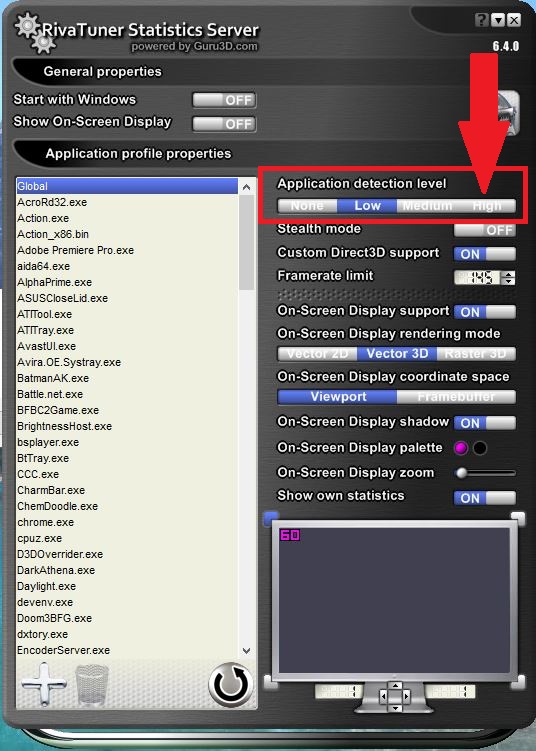Select Action_x86.bin profile
The width and height of the screenshot is (536, 751).
click(127, 234)
